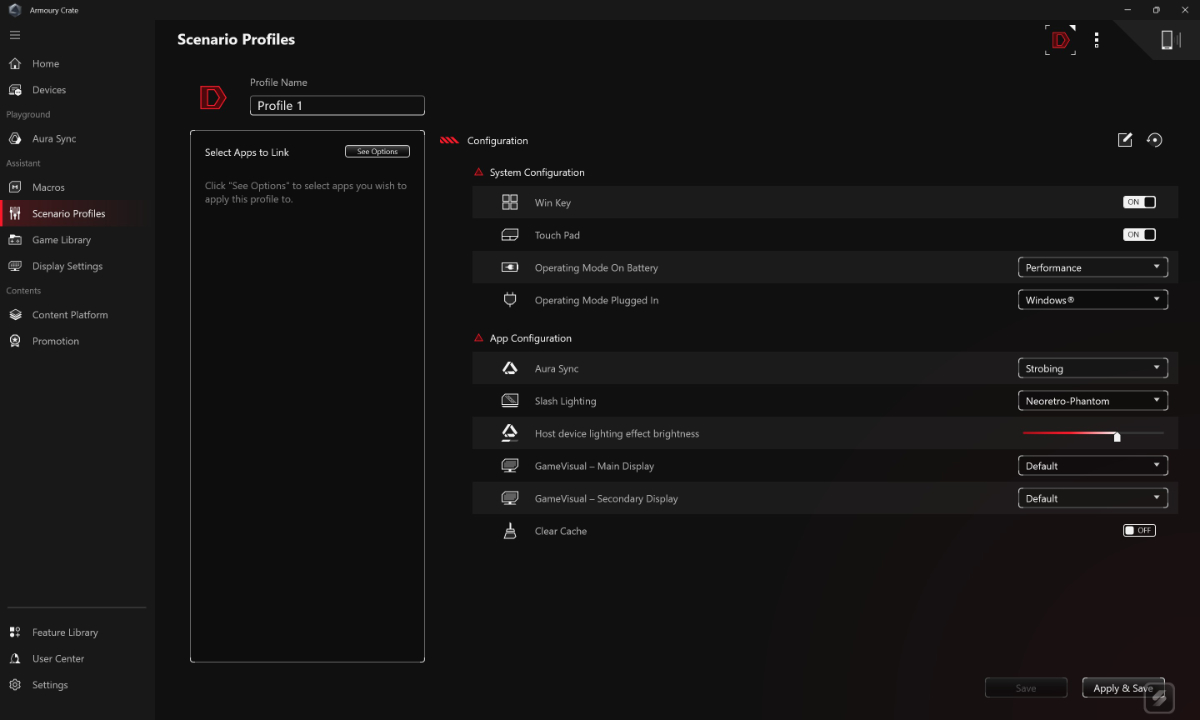1200x720 pixels.
Task: Click the Touch Pad row icon
Action: (x=510, y=235)
